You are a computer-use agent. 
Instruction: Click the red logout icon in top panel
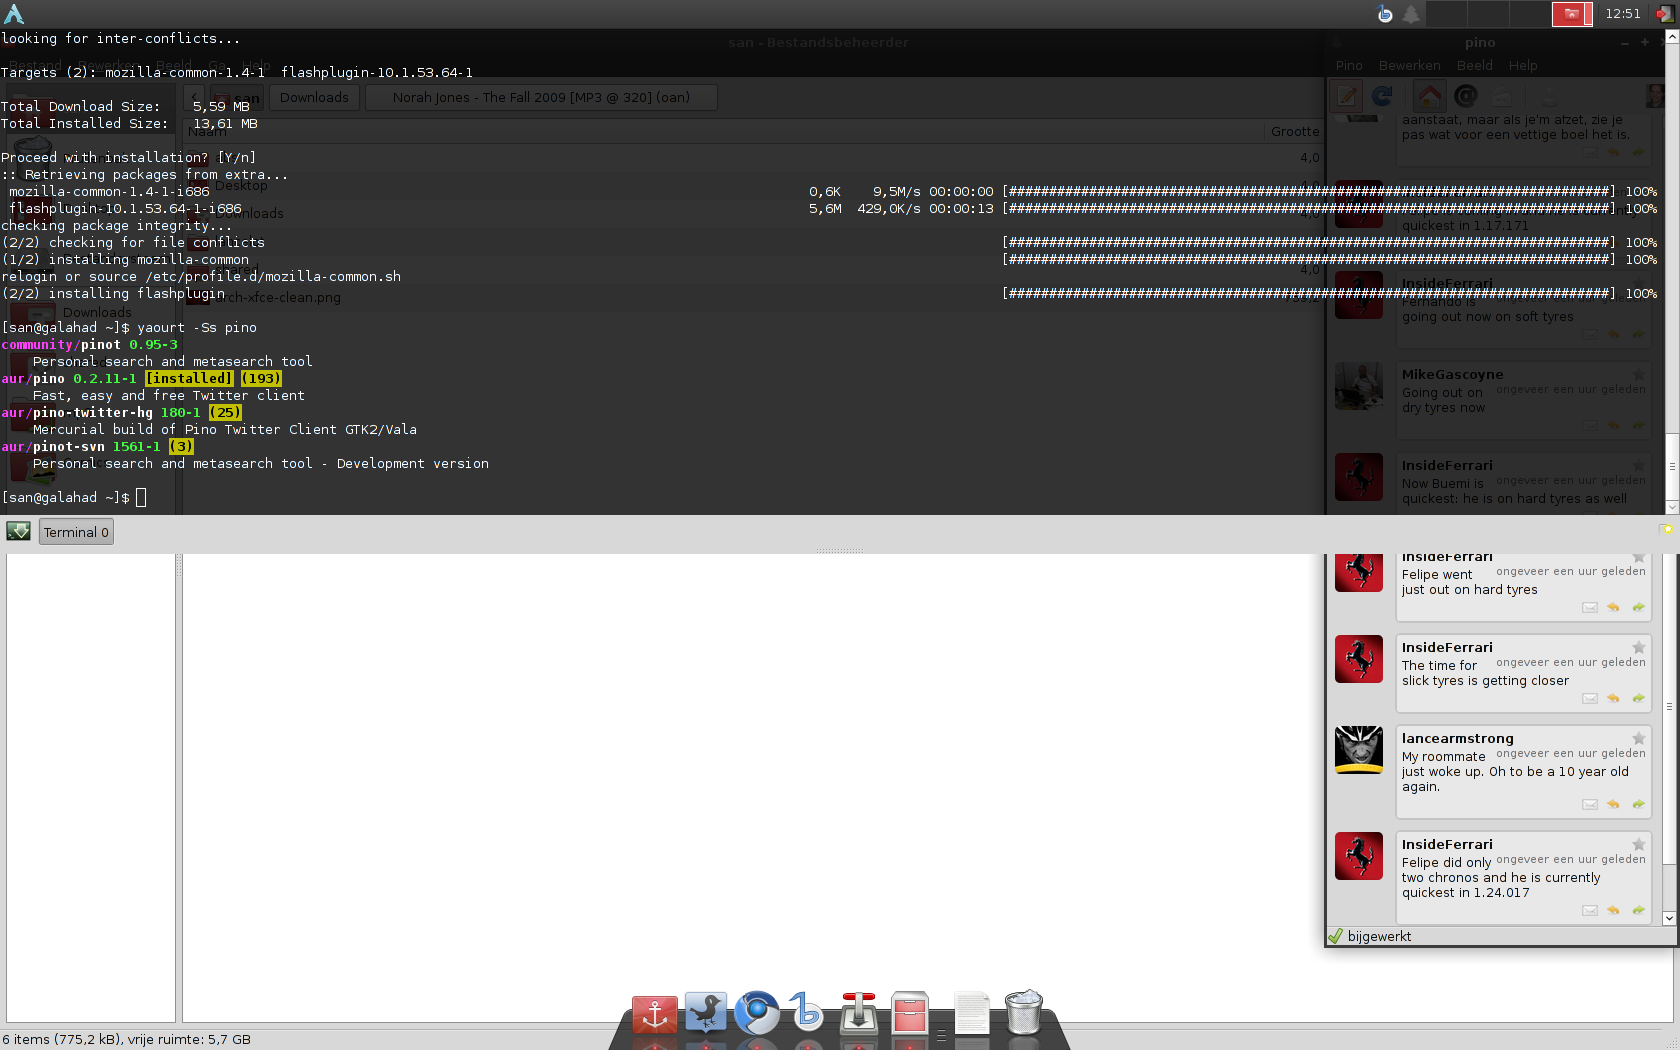point(1664,14)
